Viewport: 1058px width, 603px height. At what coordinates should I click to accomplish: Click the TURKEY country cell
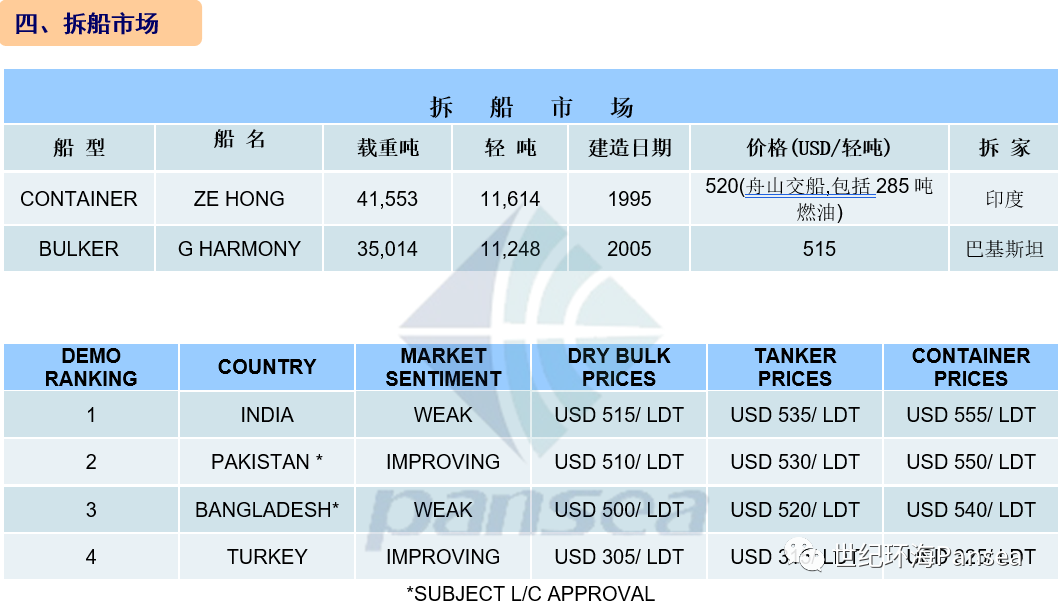pyautogui.click(x=267, y=557)
